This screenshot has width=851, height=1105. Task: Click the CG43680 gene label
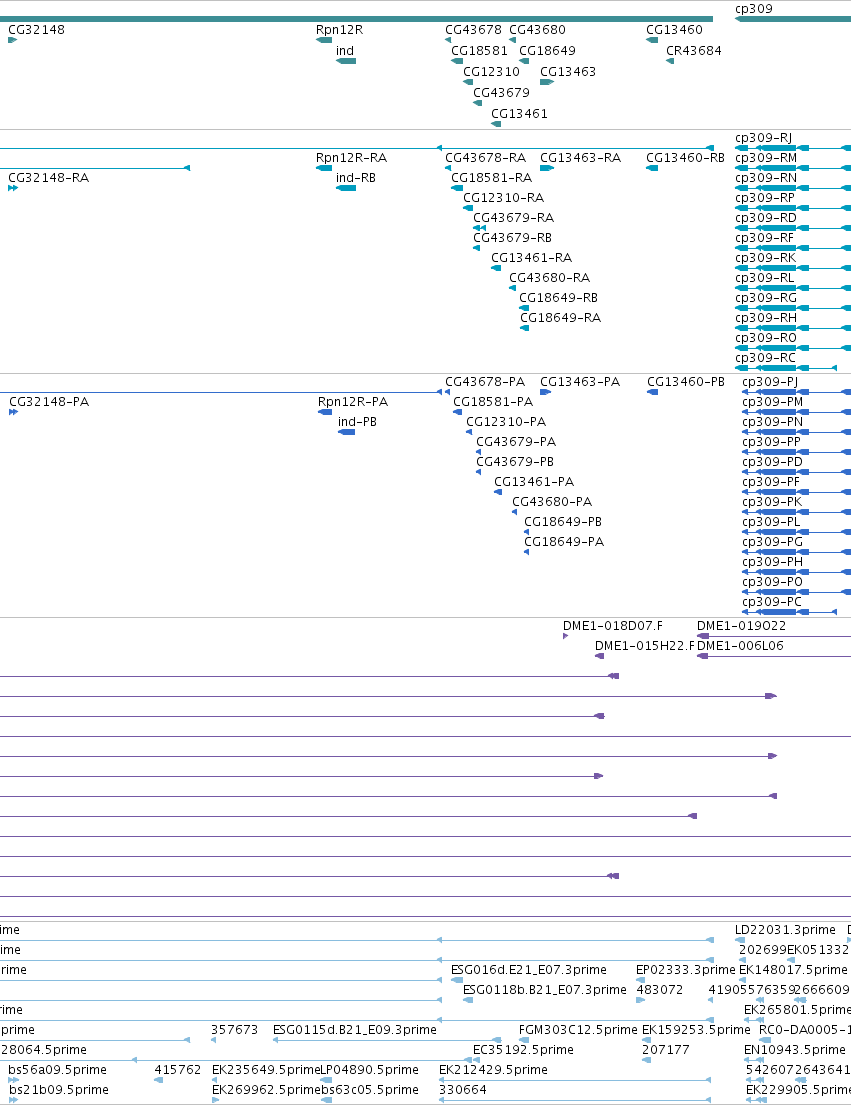click(x=537, y=30)
